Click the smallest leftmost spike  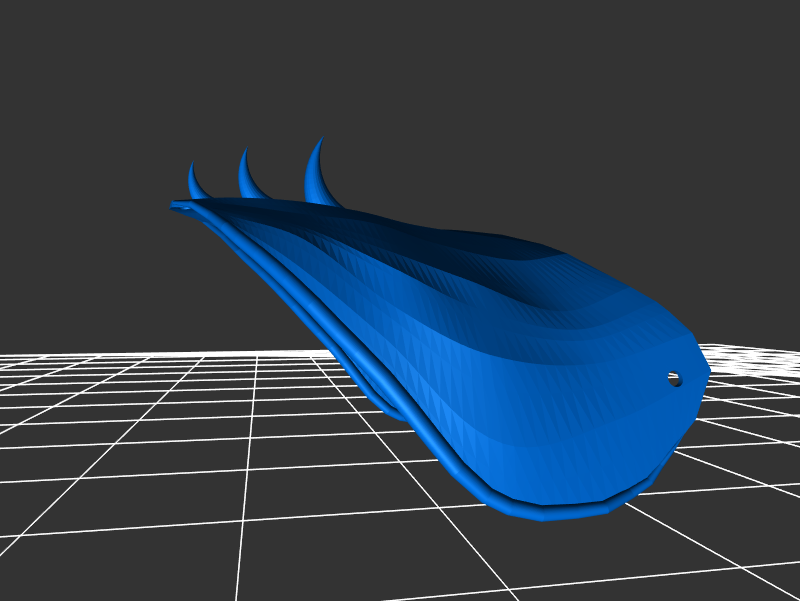coord(194,183)
